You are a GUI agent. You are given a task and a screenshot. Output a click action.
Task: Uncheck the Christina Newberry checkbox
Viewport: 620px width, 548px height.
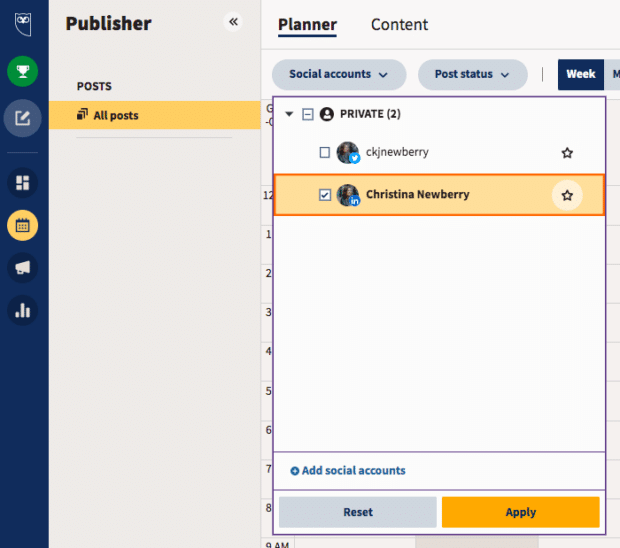click(324, 195)
